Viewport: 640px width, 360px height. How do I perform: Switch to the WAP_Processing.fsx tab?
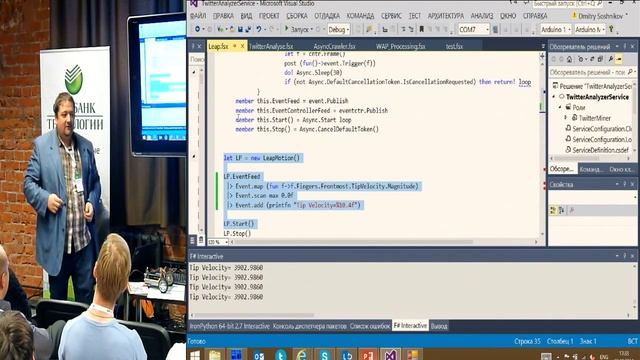pyautogui.click(x=400, y=47)
